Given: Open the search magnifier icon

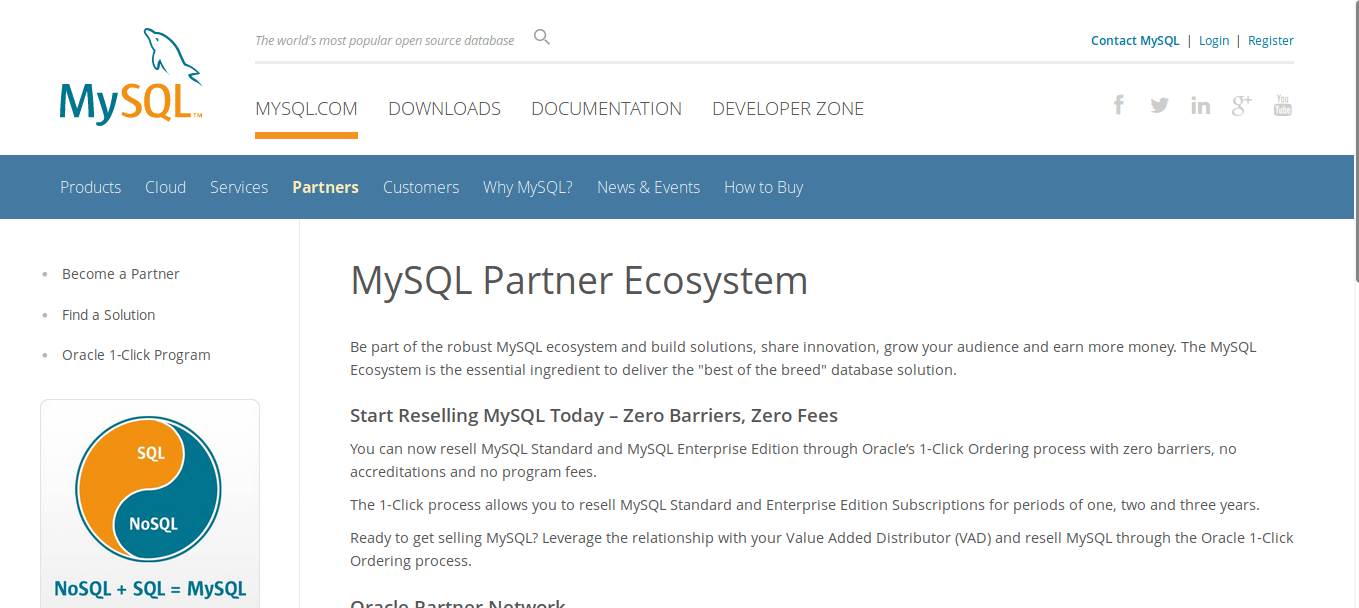Looking at the screenshot, I should (542, 38).
